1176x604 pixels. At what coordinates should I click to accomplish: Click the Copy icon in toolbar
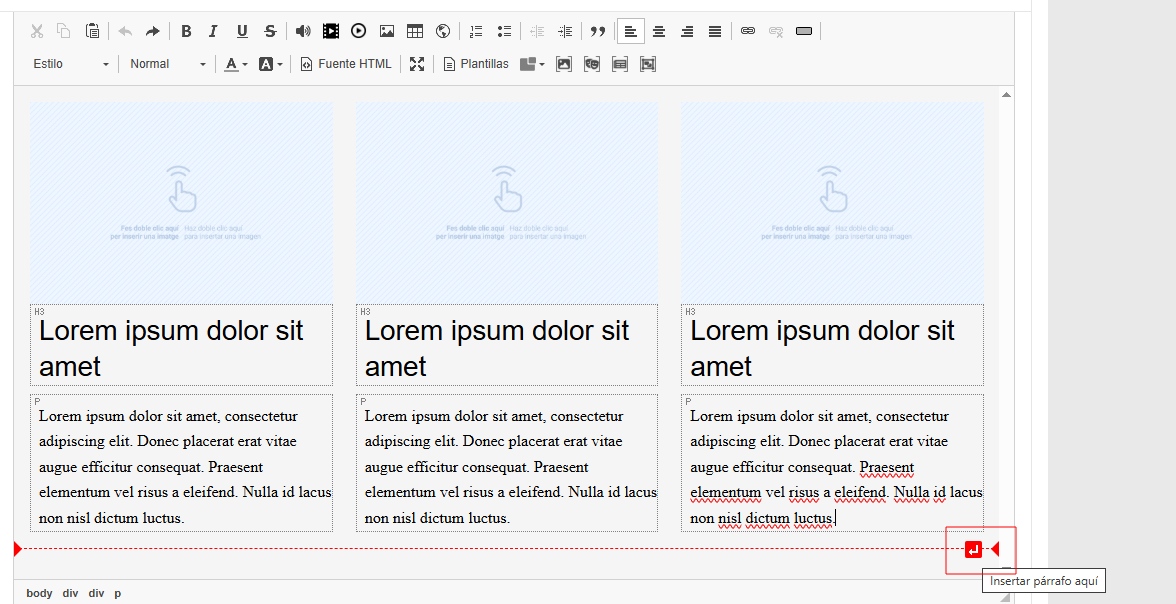click(64, 32)
